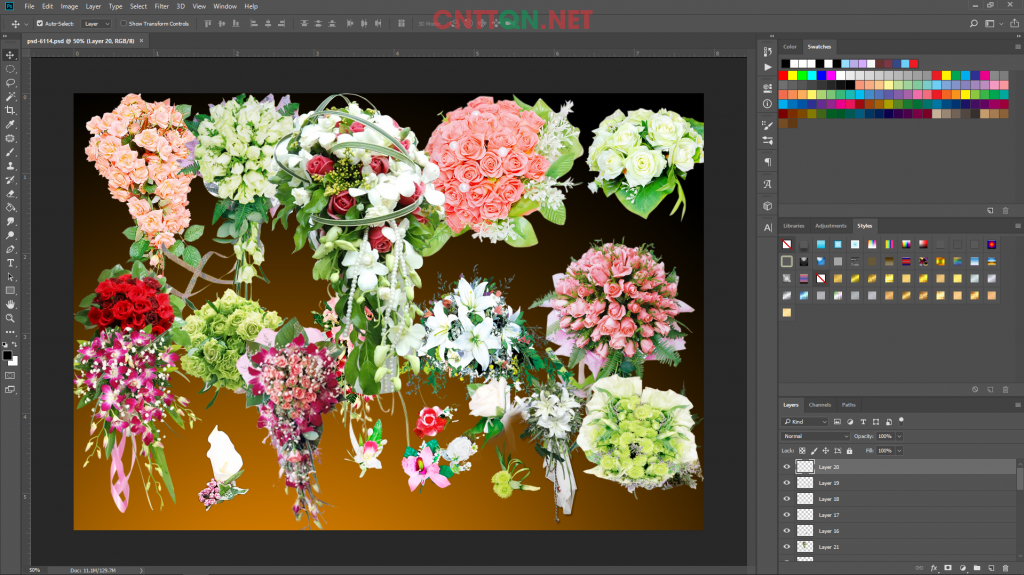
Task: Toggle the layer filtering switch on or off
Action: click(x=901, y=421)
